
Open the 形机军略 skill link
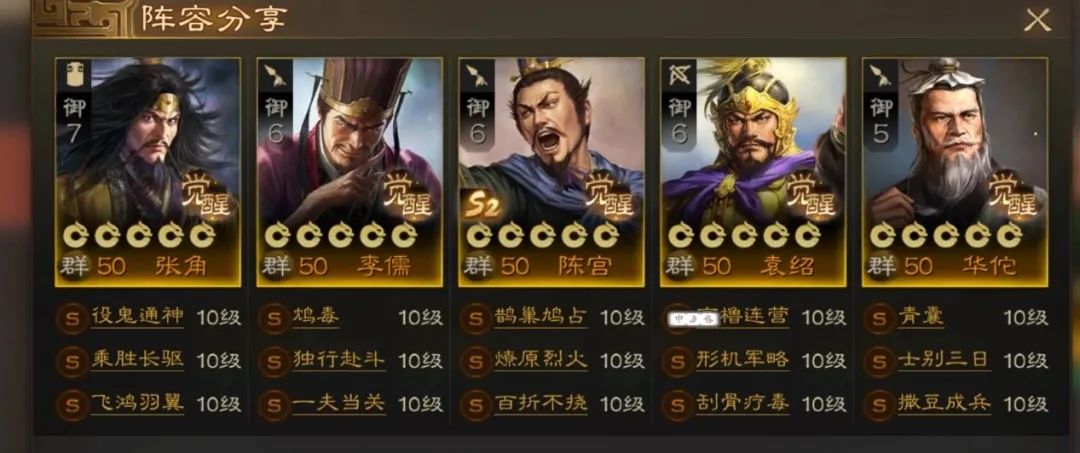742,359
